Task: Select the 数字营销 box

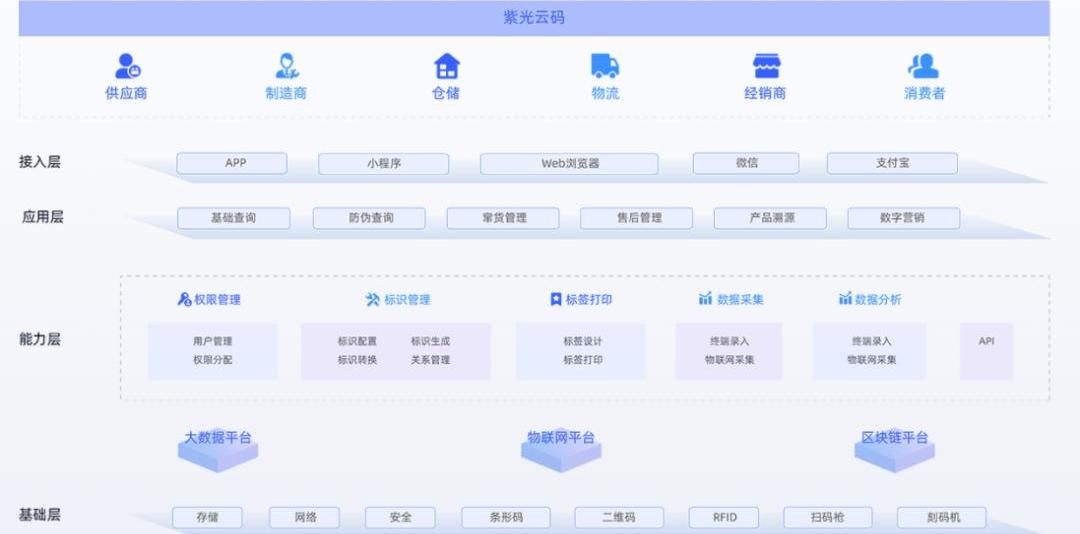Action: tap(903, 218)
